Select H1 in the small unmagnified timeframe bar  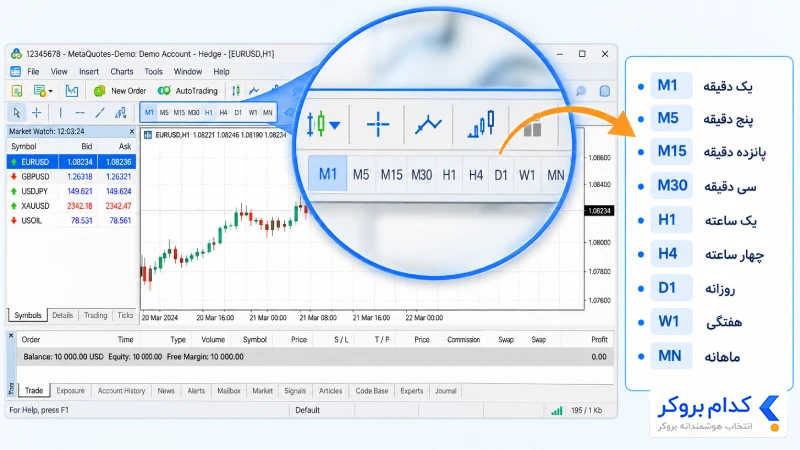(209, 113)
